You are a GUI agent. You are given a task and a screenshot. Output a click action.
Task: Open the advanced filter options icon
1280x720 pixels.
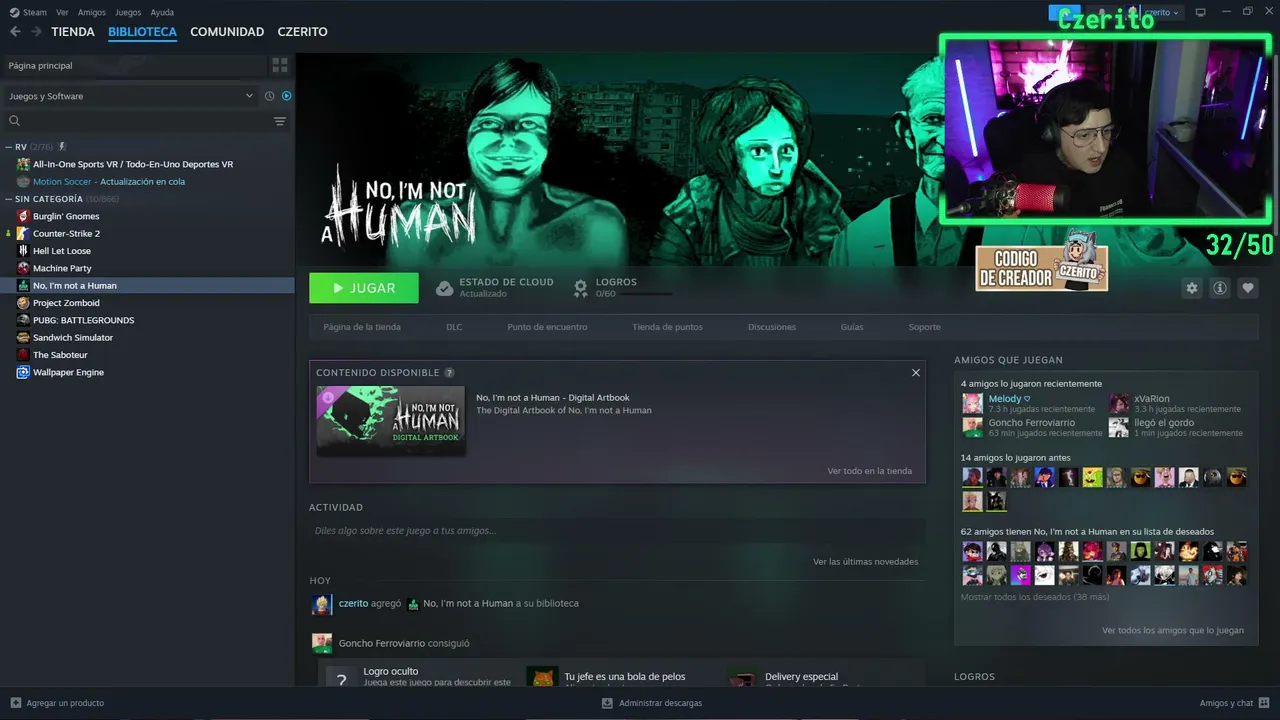(x=280, y=121)
